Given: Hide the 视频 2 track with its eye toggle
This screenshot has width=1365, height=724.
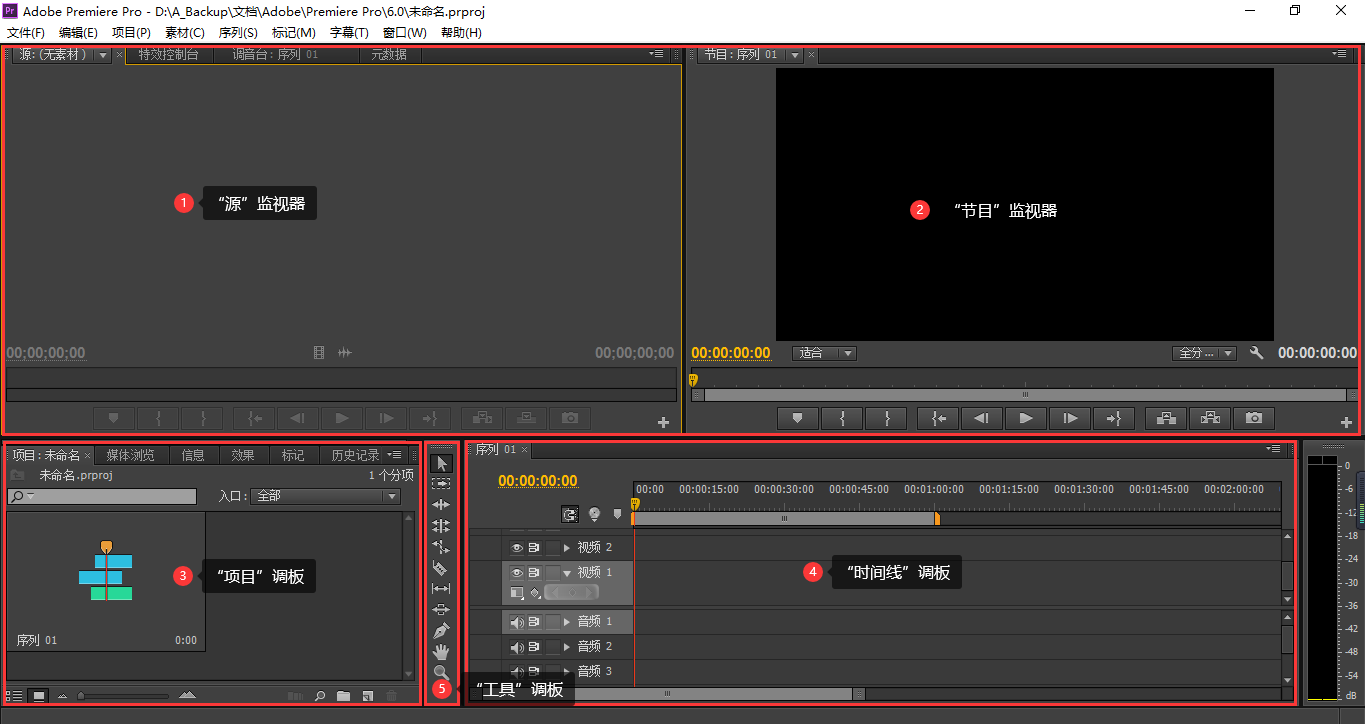Looking at the screenshot, I should click(517, 547).
